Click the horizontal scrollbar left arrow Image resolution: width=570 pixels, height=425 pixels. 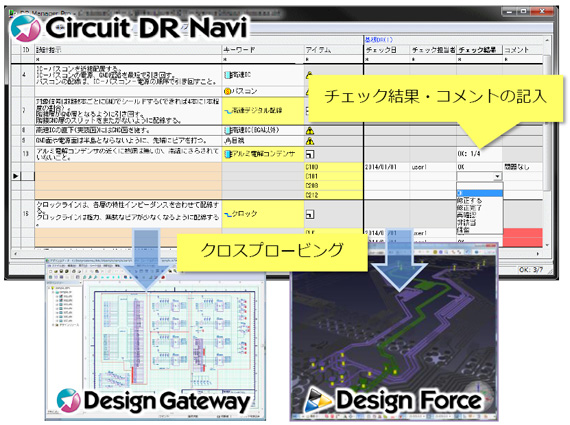click(x=15, y=253)
